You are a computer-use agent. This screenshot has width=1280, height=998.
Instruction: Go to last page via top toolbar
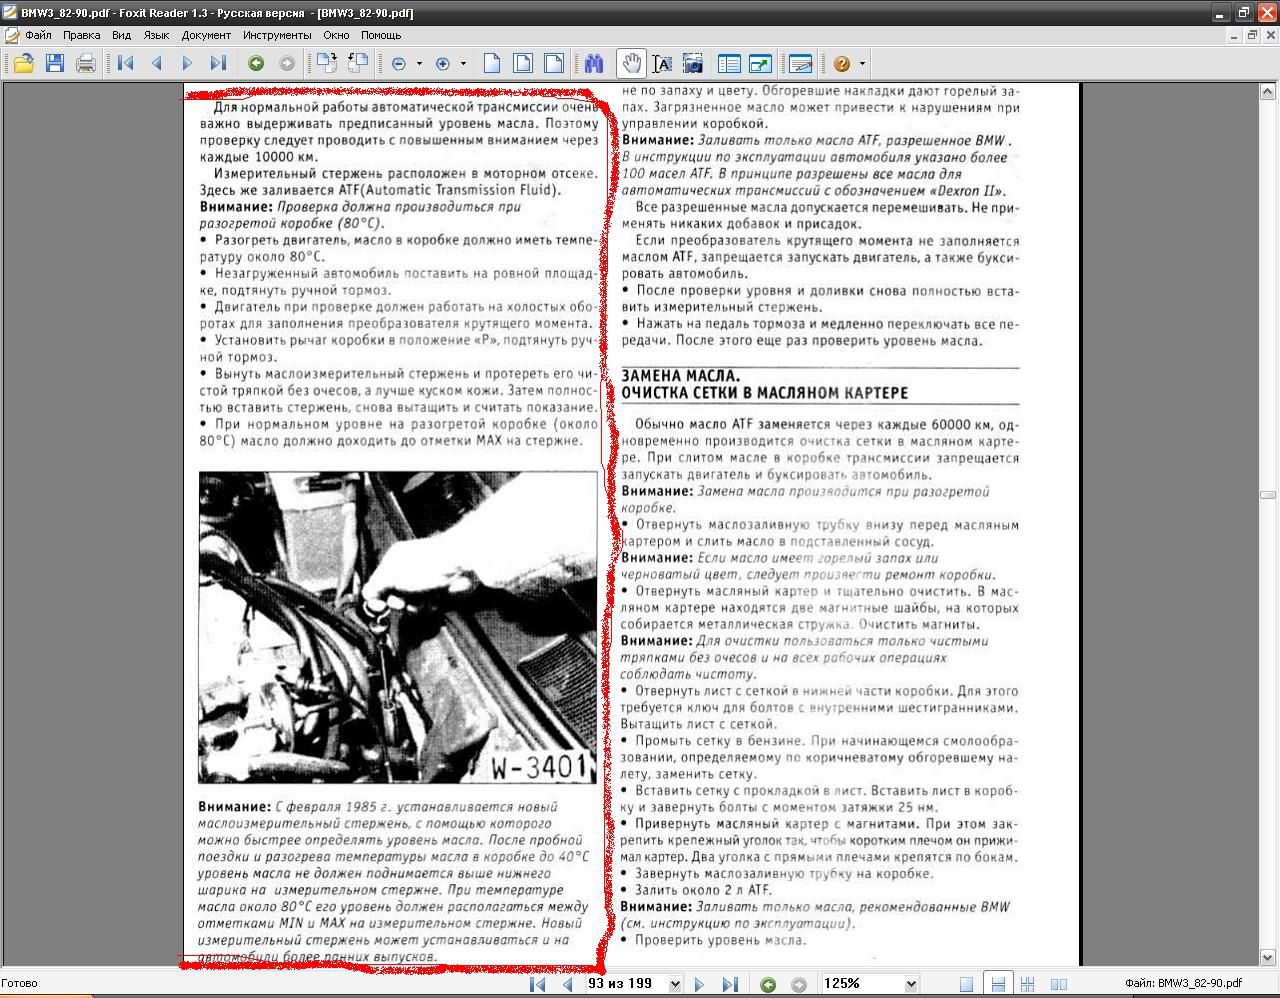(218, 64)
